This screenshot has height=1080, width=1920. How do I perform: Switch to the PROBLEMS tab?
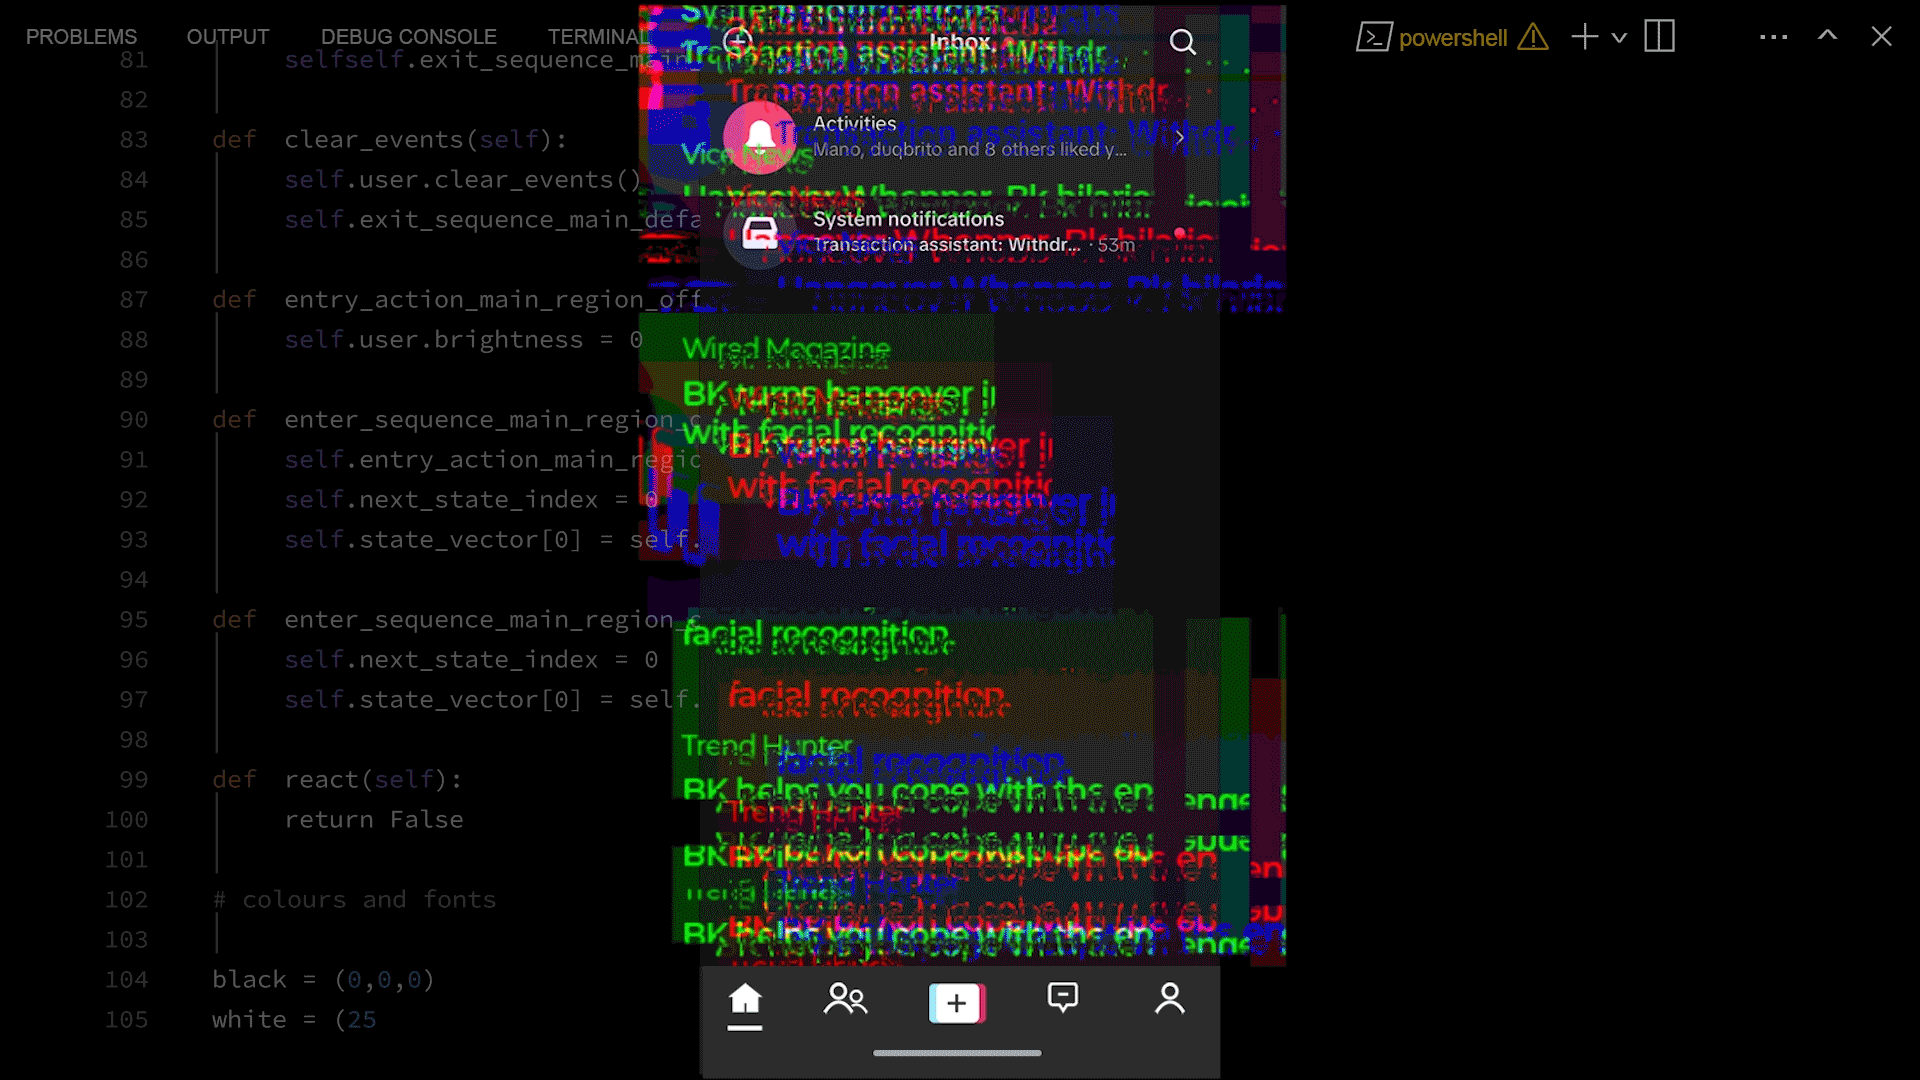[81, 37]
